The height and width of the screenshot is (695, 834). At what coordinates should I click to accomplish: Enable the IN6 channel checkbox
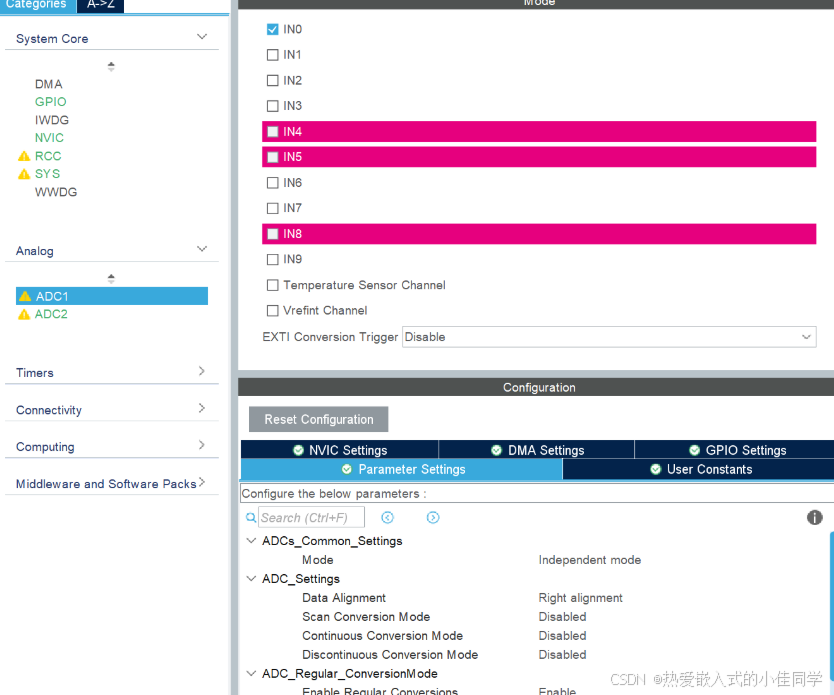pos(272,182)
